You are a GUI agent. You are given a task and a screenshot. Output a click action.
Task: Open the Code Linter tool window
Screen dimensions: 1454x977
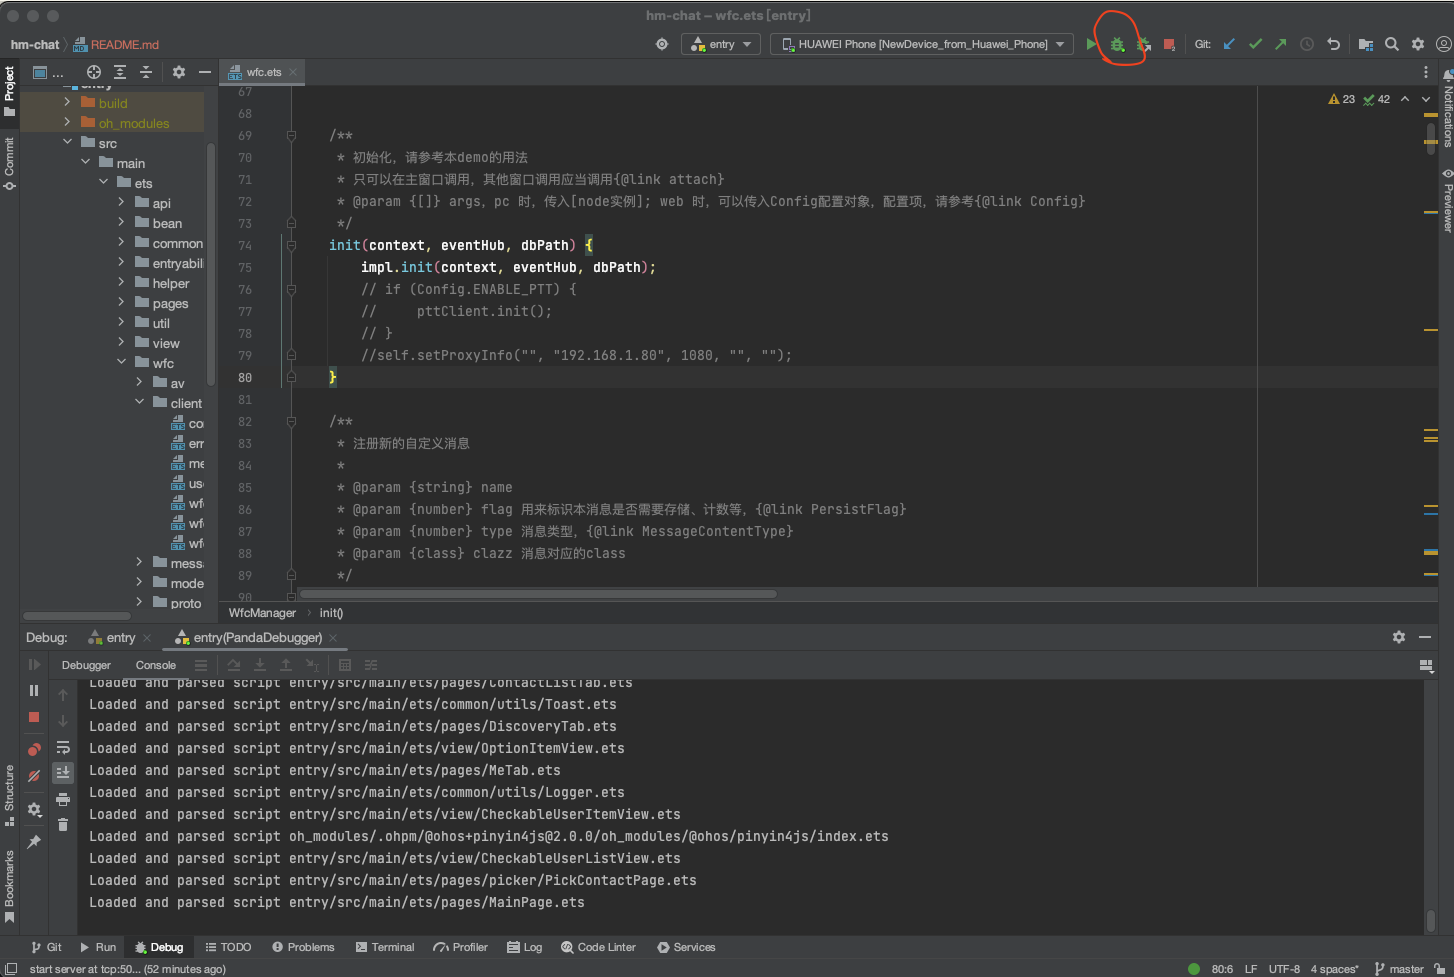pos(598,947)
